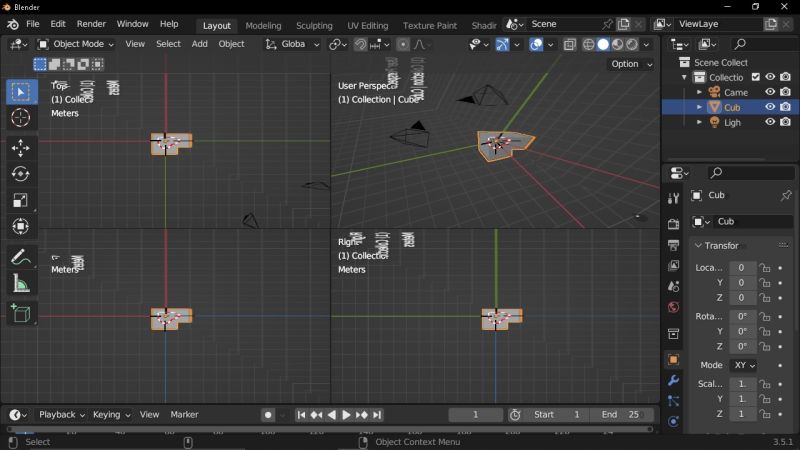Hide the Cube object in viewport

click(770, 107)
